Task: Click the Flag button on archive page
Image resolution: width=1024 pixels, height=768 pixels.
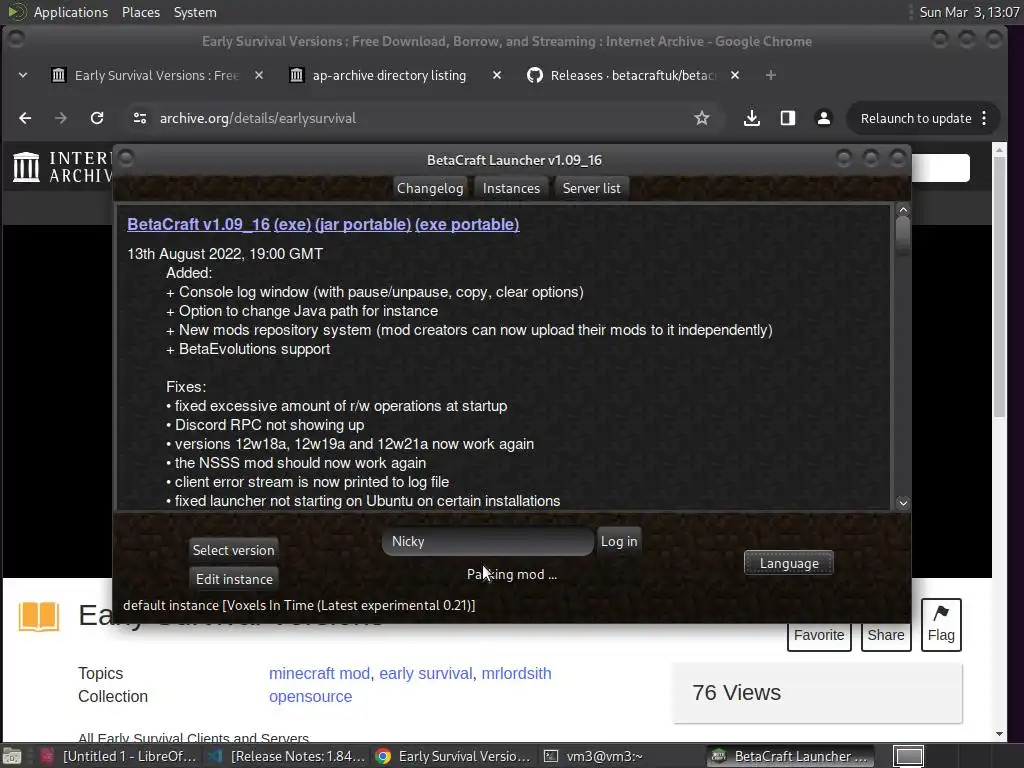Action: click(941, 624)
